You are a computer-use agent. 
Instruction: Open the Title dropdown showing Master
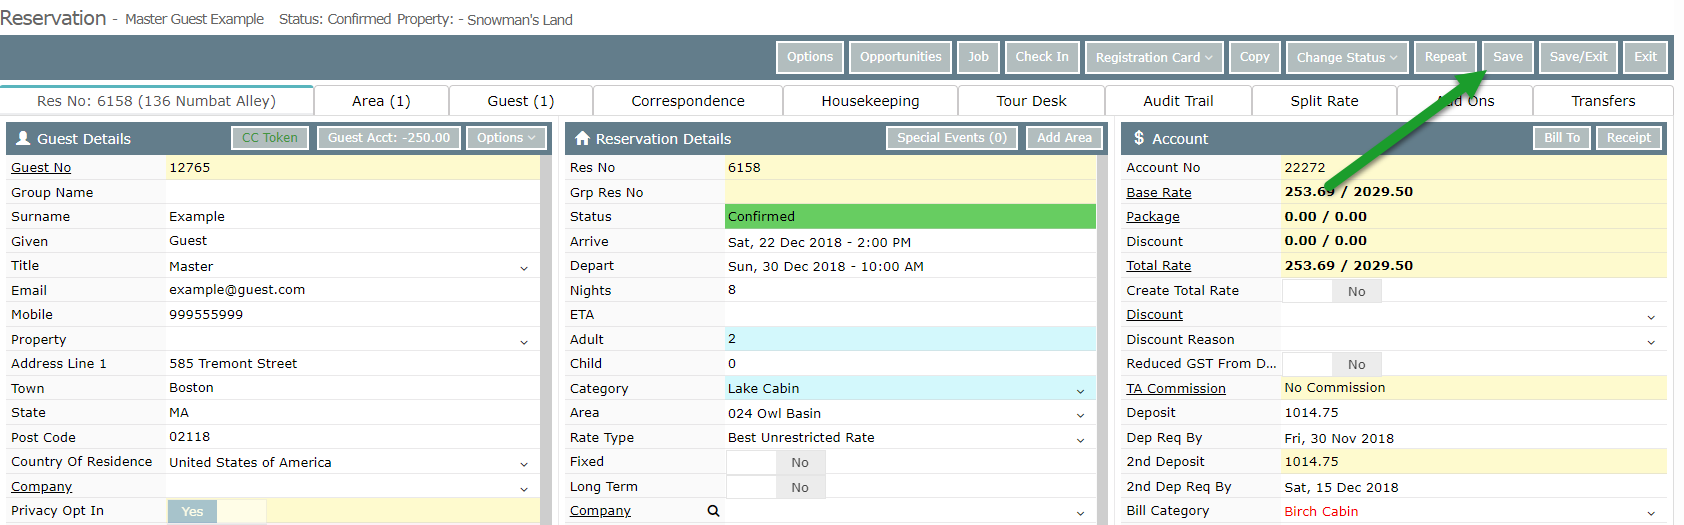pyautogui.click(x=524, y=267)
